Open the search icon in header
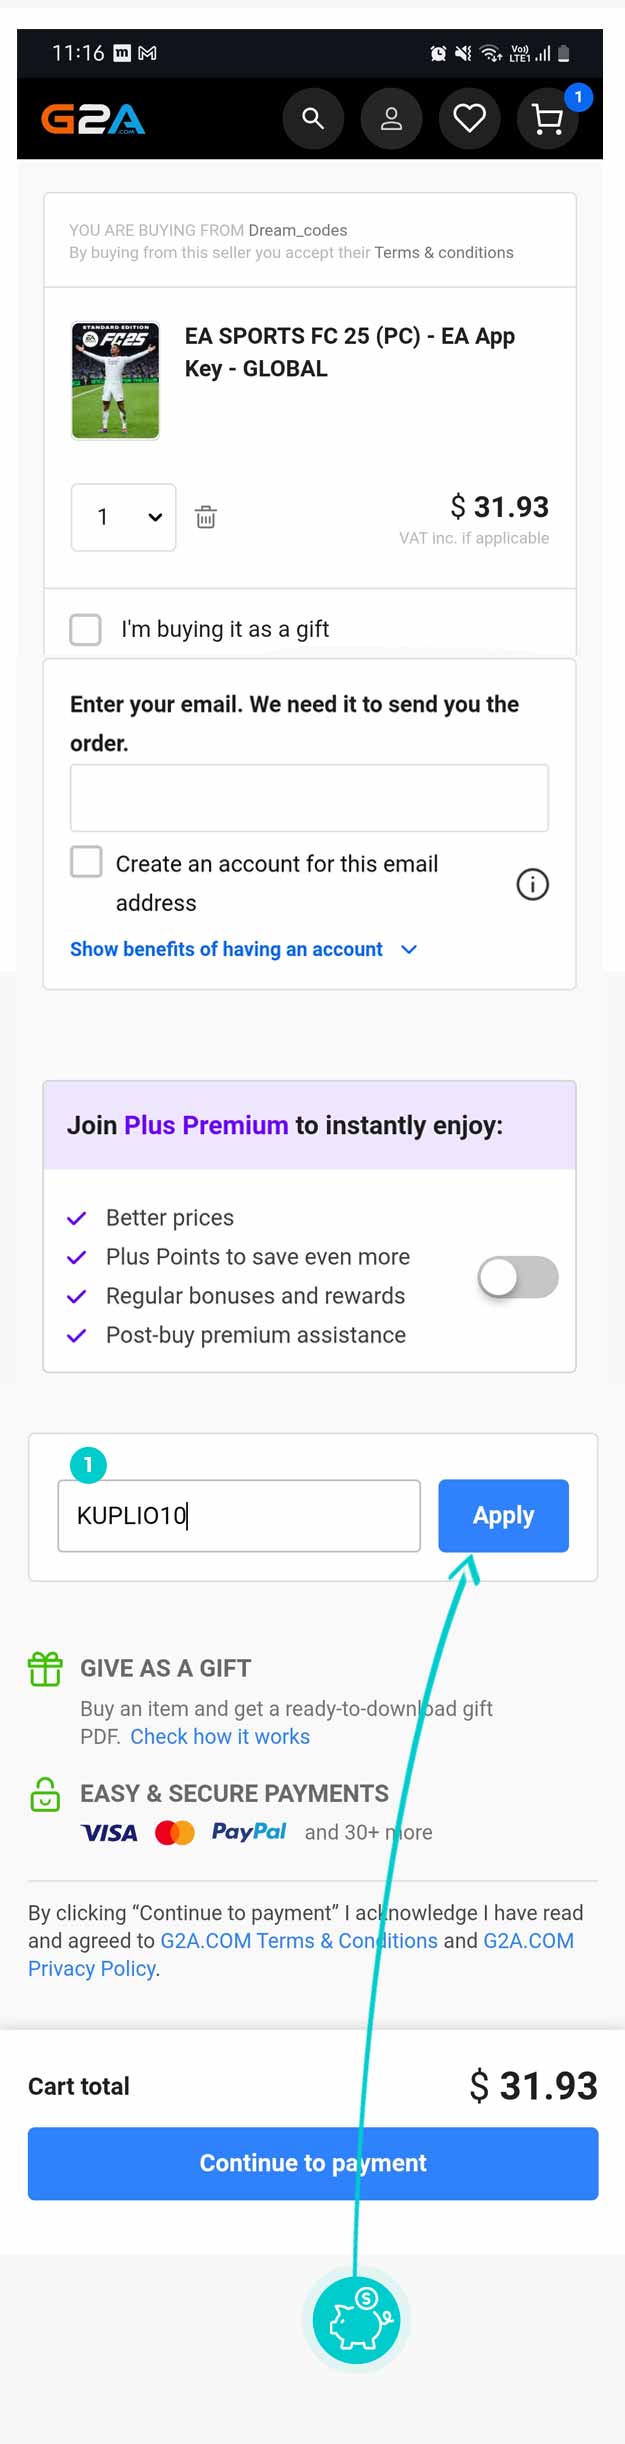This screenshot has width=625, height=2444. pyautogui.click(x=313, y=119)
